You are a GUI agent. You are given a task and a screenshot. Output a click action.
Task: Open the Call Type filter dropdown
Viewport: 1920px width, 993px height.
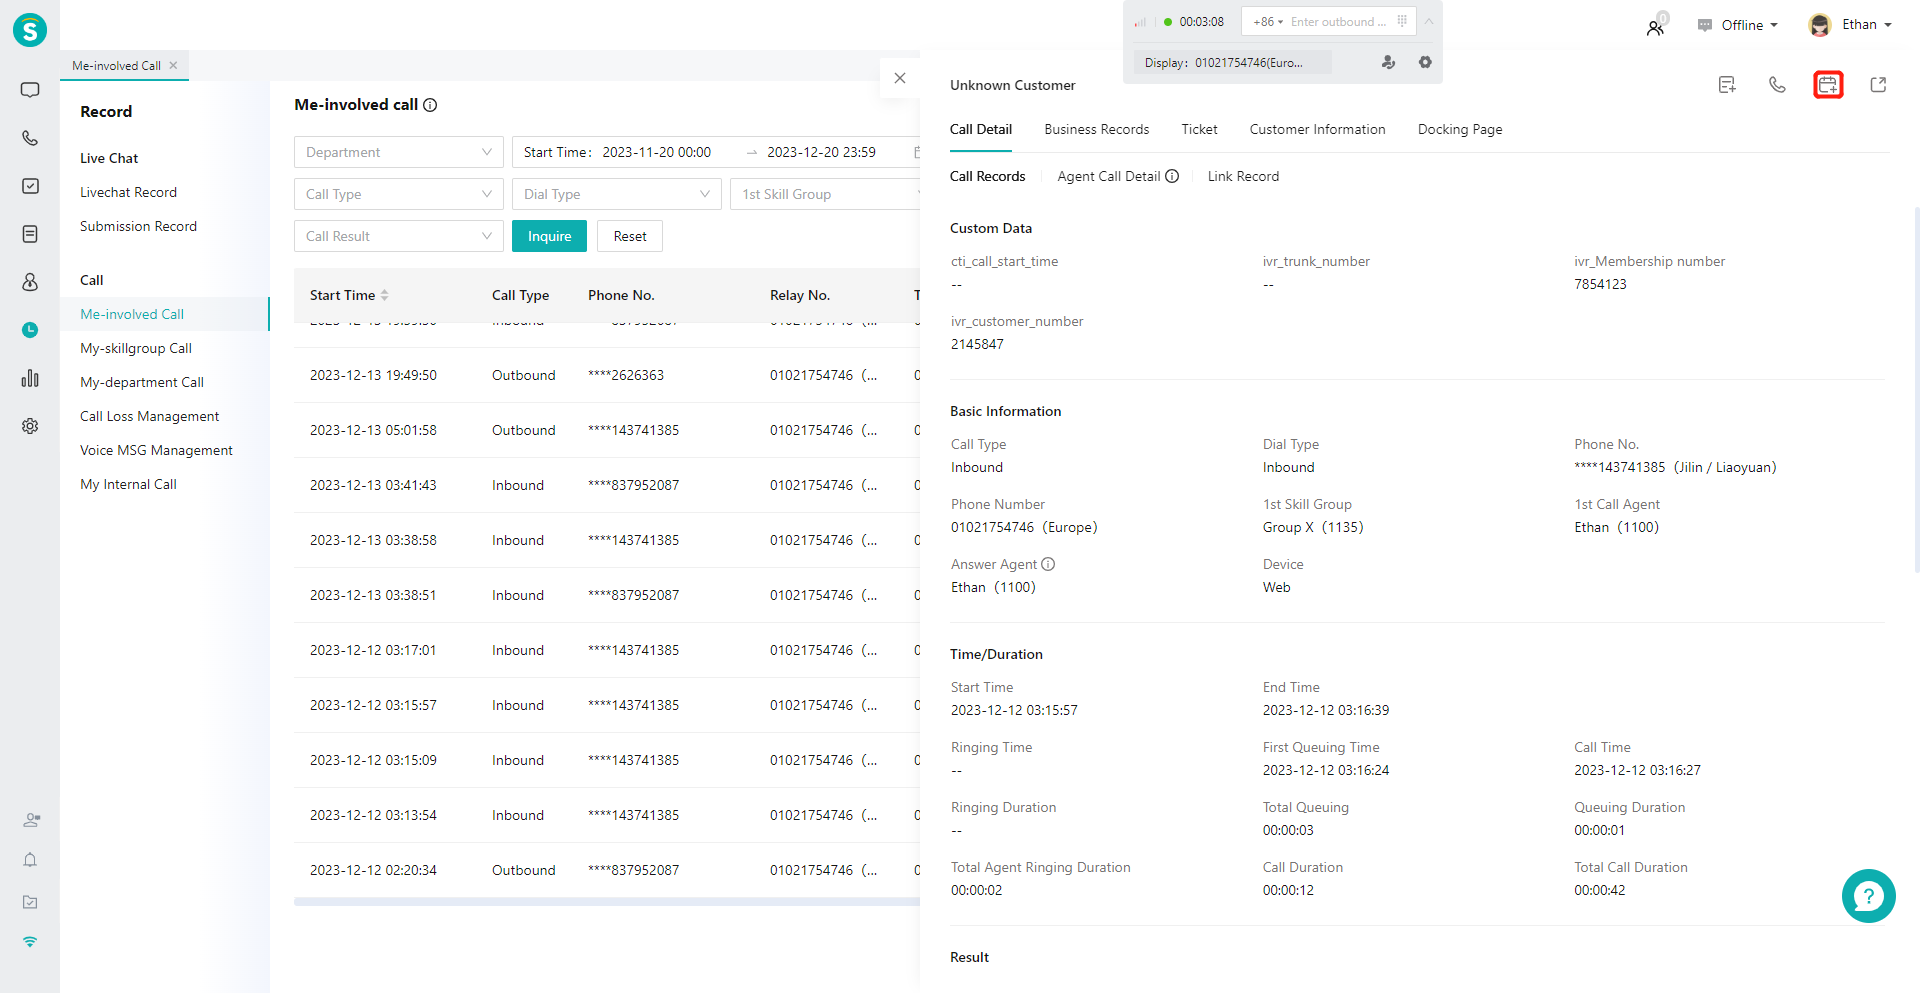tap(399, 194)
